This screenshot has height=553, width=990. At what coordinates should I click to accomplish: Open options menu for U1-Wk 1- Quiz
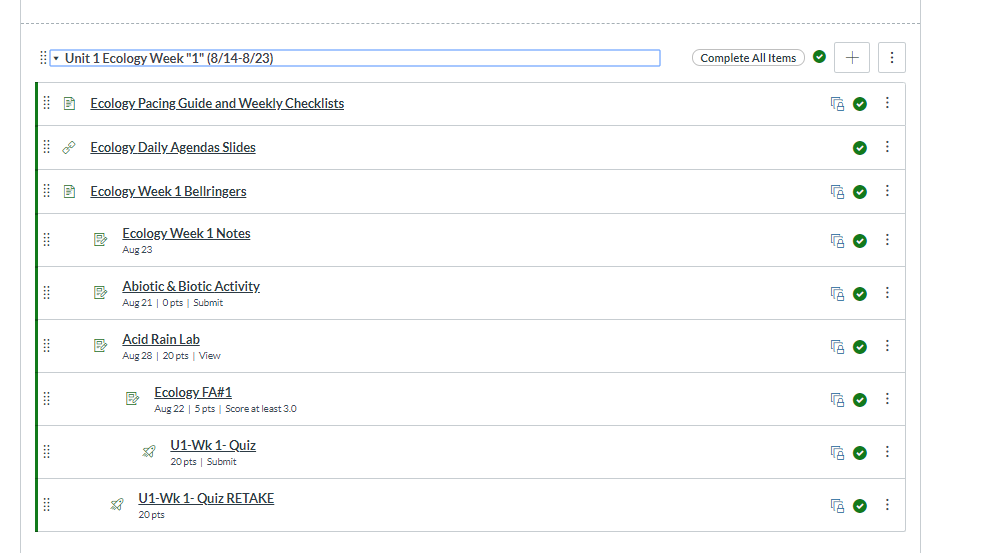pos(887,452)
